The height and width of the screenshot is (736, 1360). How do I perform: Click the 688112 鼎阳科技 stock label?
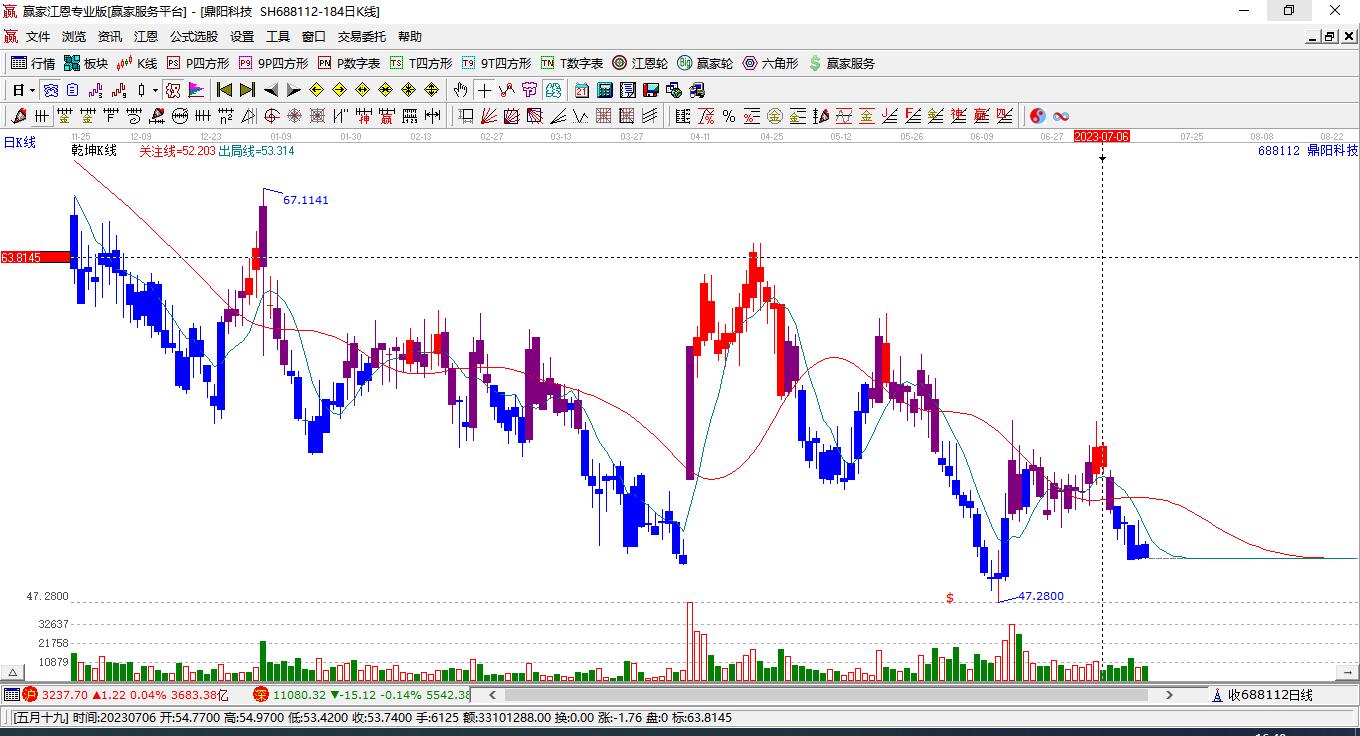click(x=1308, y=151)
